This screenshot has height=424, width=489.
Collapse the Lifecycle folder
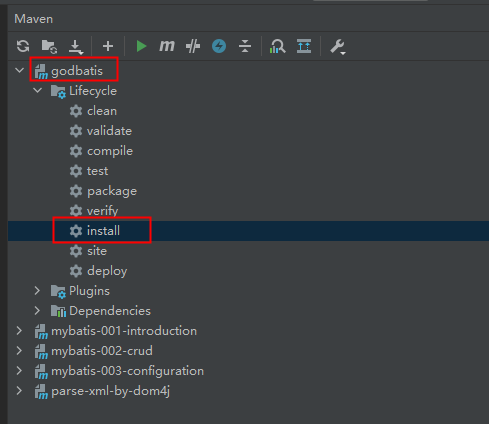click(x=38, y=90)
